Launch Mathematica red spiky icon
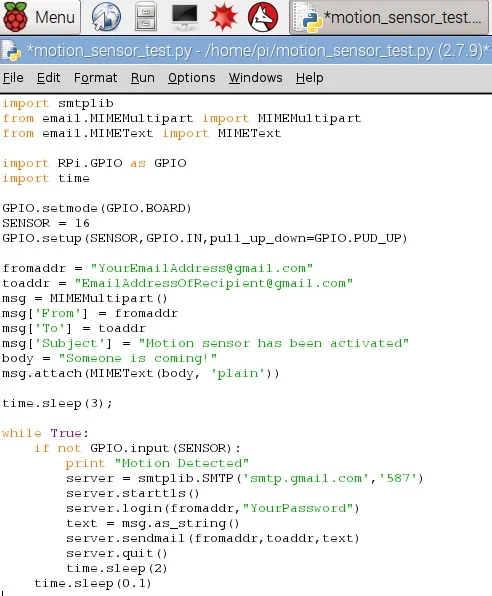 point(224,17)
